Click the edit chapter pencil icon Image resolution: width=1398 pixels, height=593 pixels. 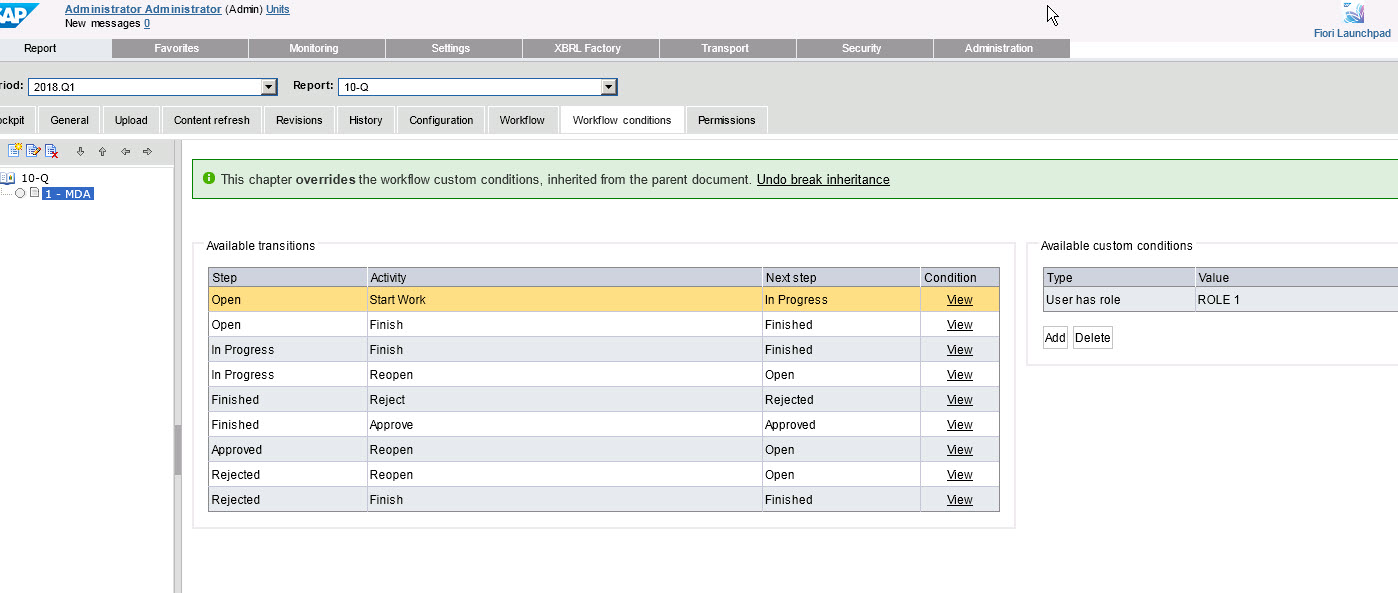(x=33, y=151)
